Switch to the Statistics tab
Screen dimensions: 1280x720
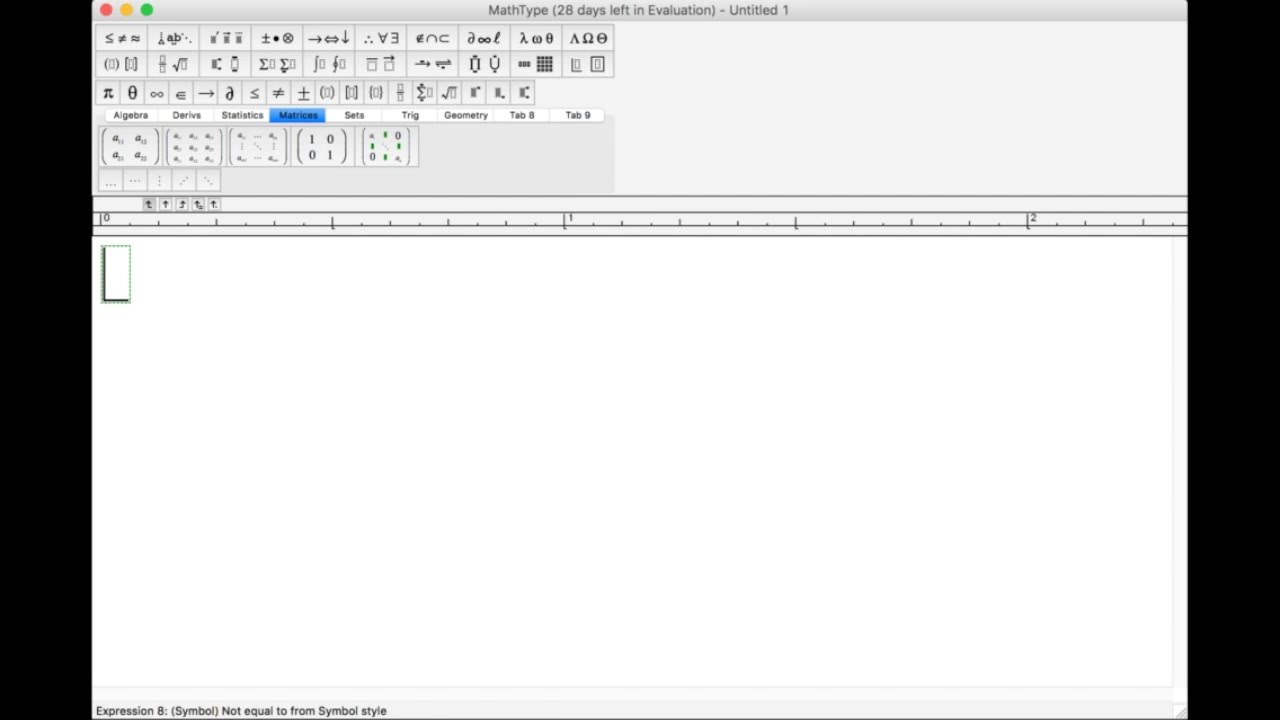[x=242, y=115]
